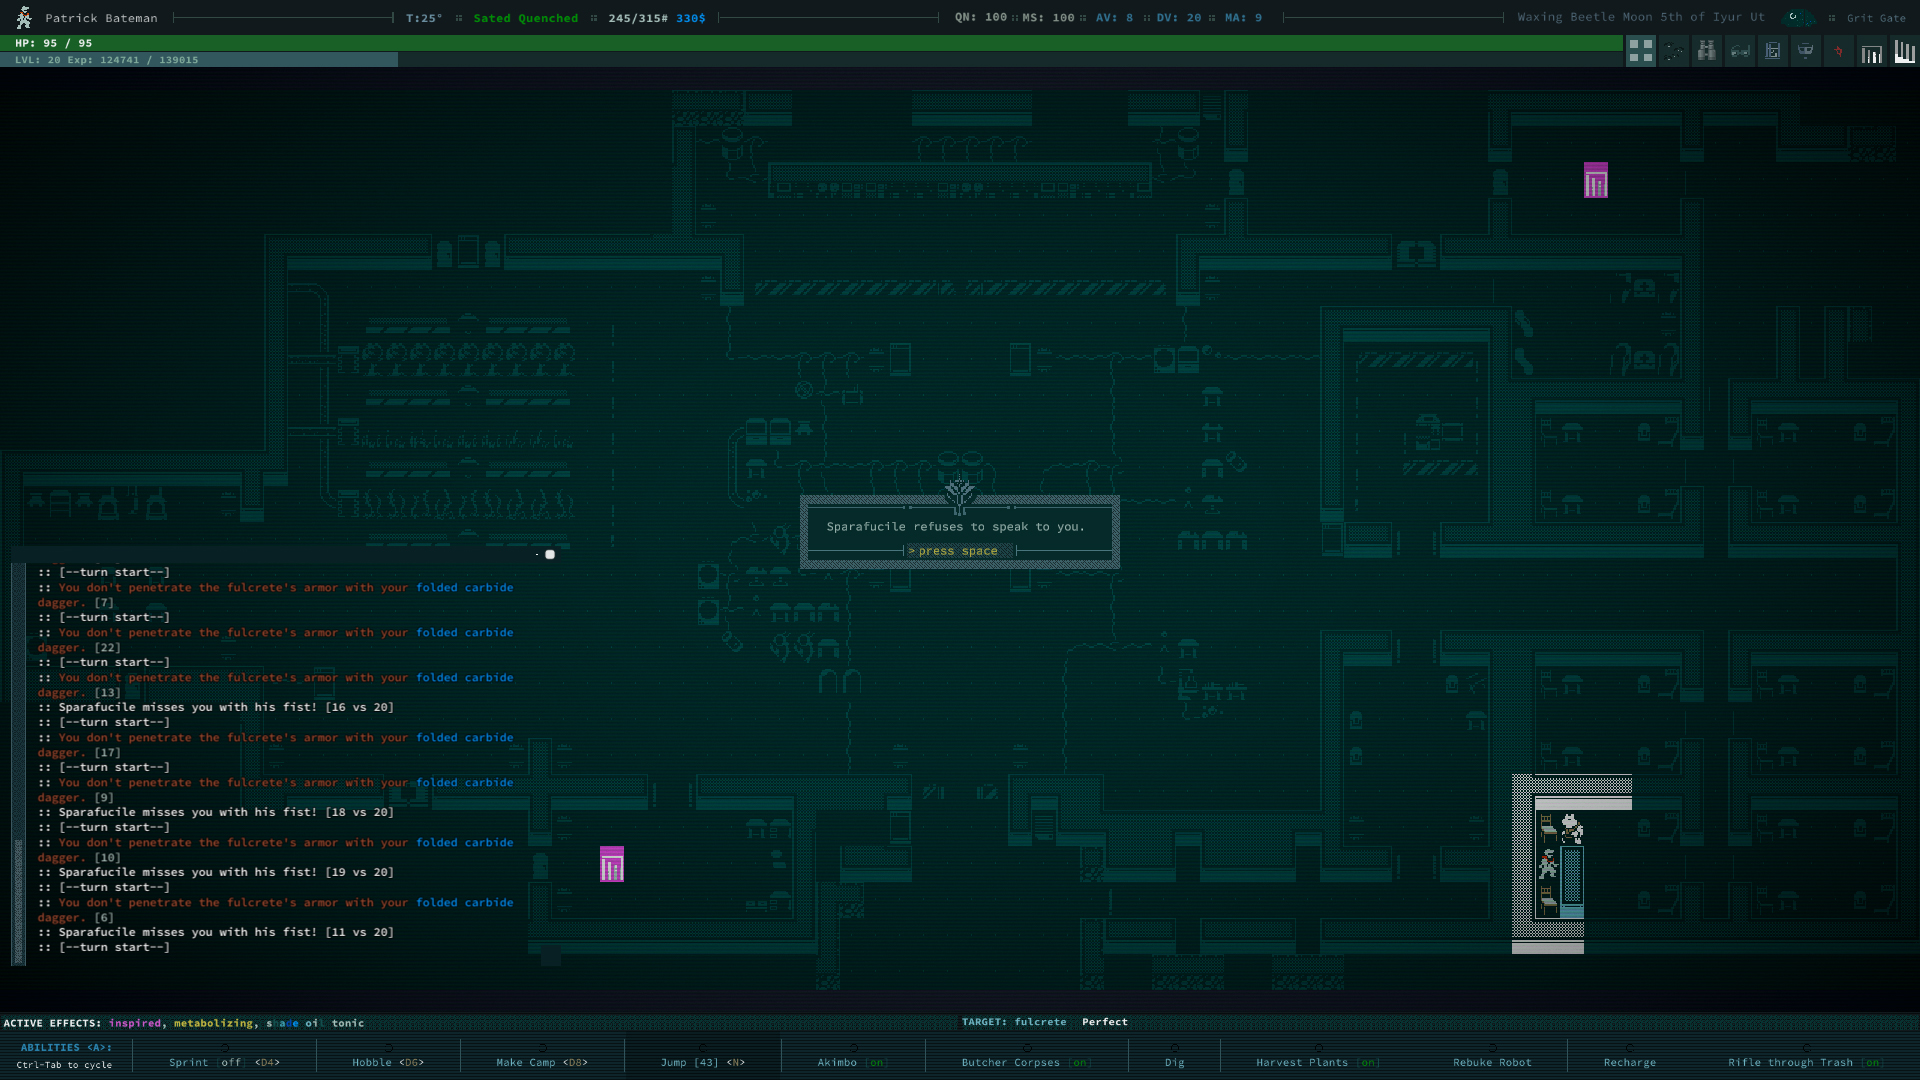This screenshot has width=1920, height=1080.
Task: Click the red star icon in toolbar
Action: pos(1838,51)
